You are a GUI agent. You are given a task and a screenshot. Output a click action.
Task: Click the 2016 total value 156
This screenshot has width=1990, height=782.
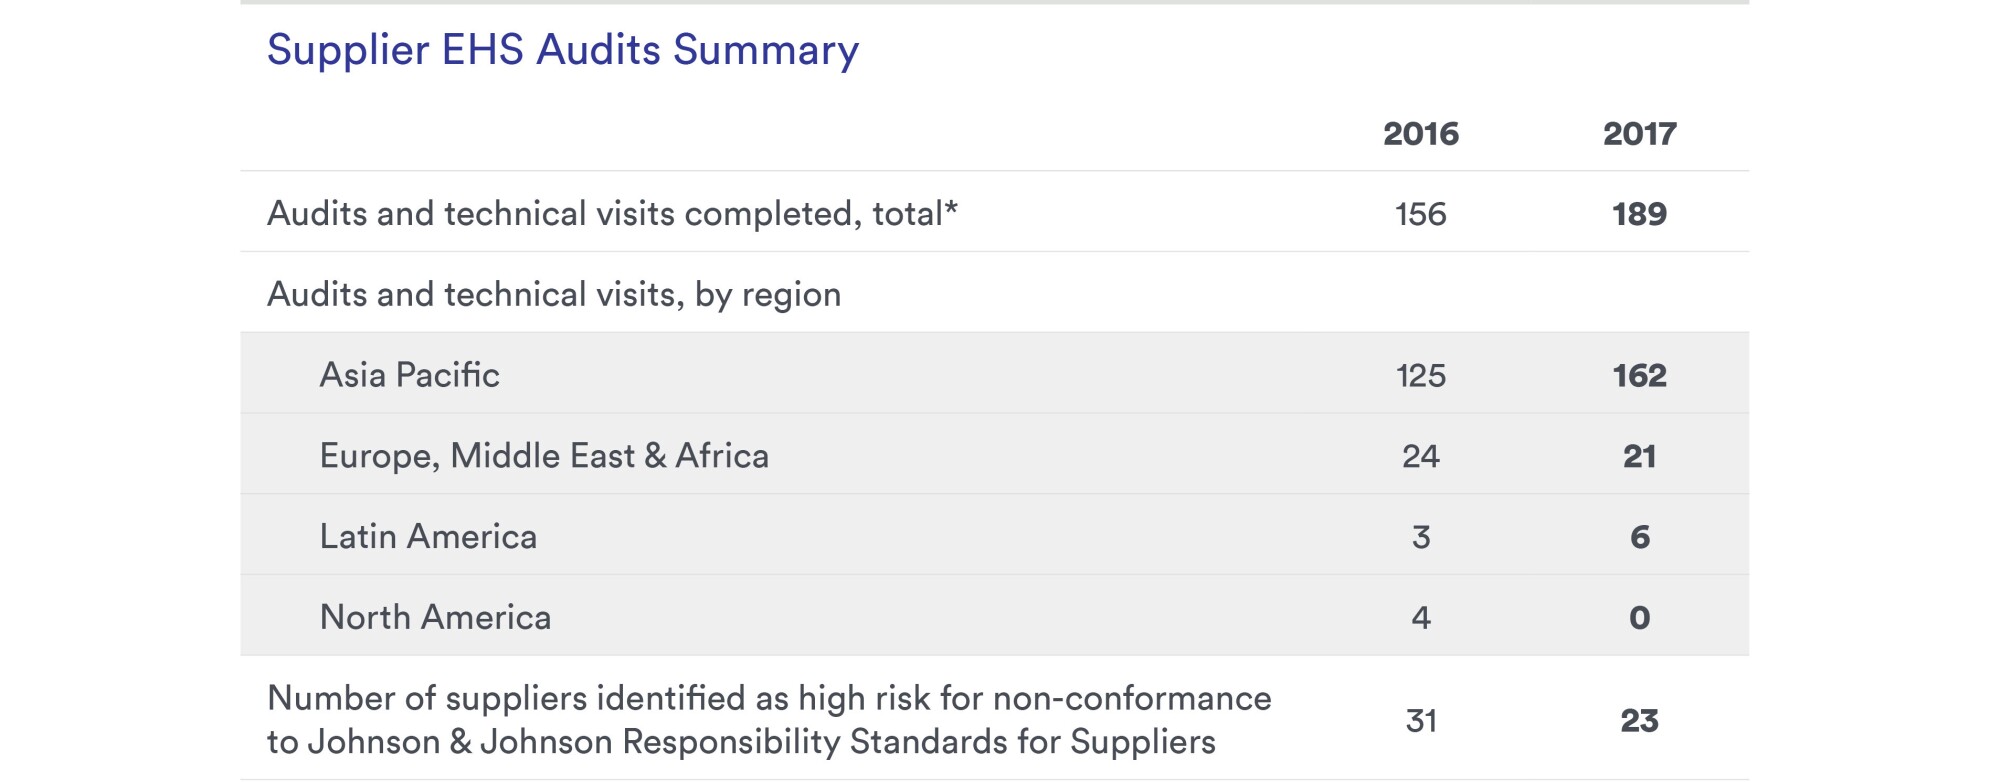1420,214
